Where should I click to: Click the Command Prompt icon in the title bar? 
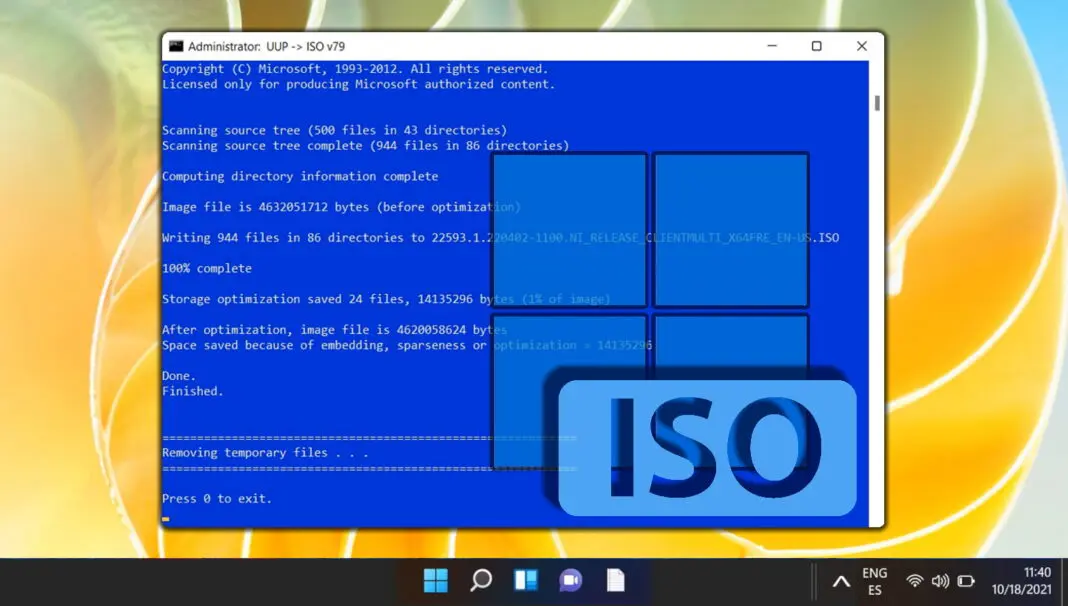click(x=176, y=46)
